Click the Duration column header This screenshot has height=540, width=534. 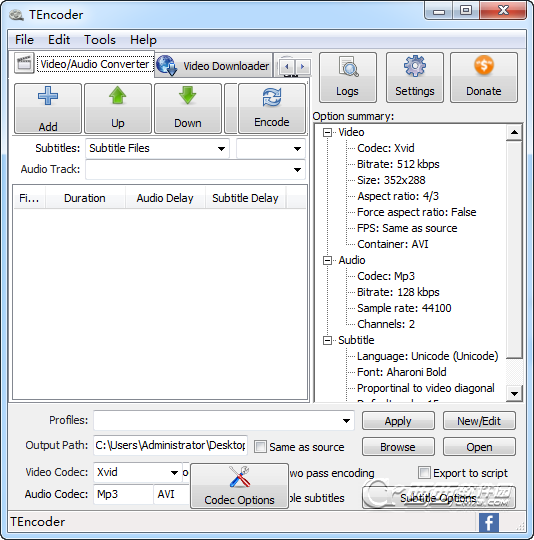pos(85,198)
